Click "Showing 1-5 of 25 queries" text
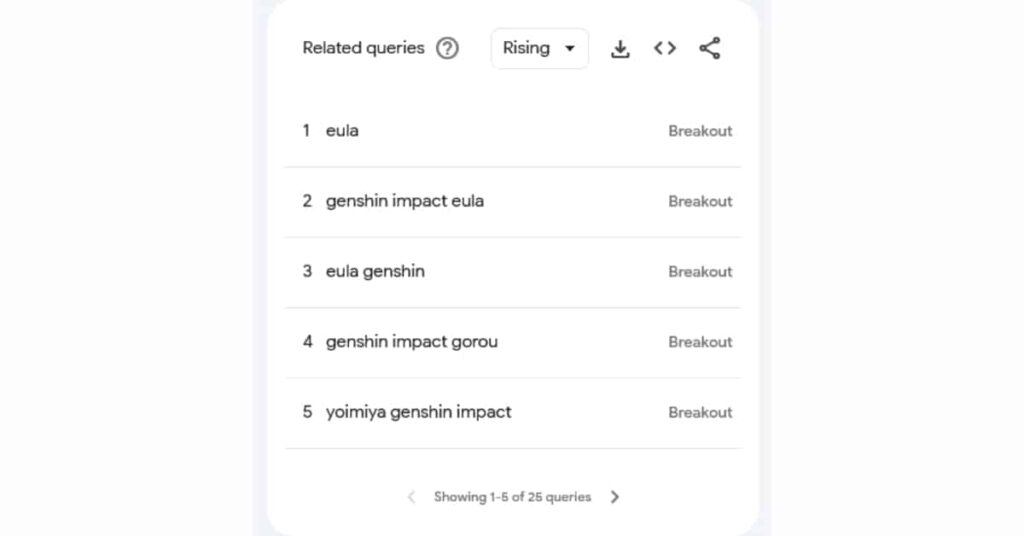 (x=512, y=497)
